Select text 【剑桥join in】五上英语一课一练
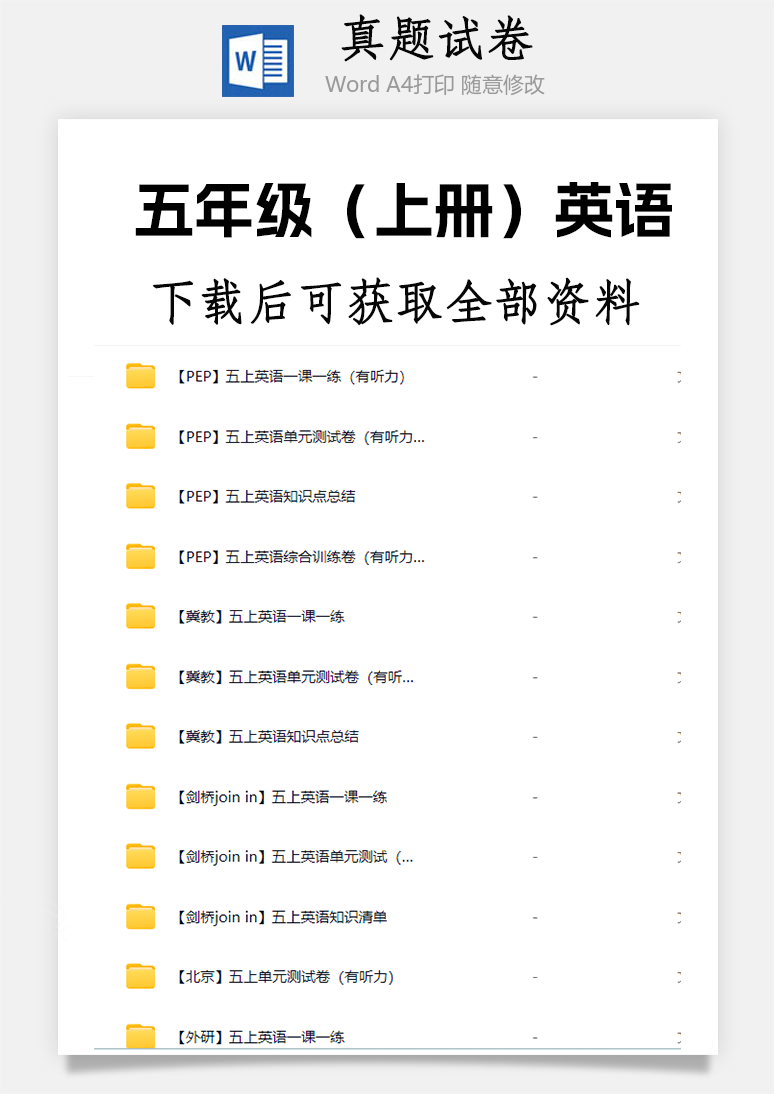 [x=281, y=797]
